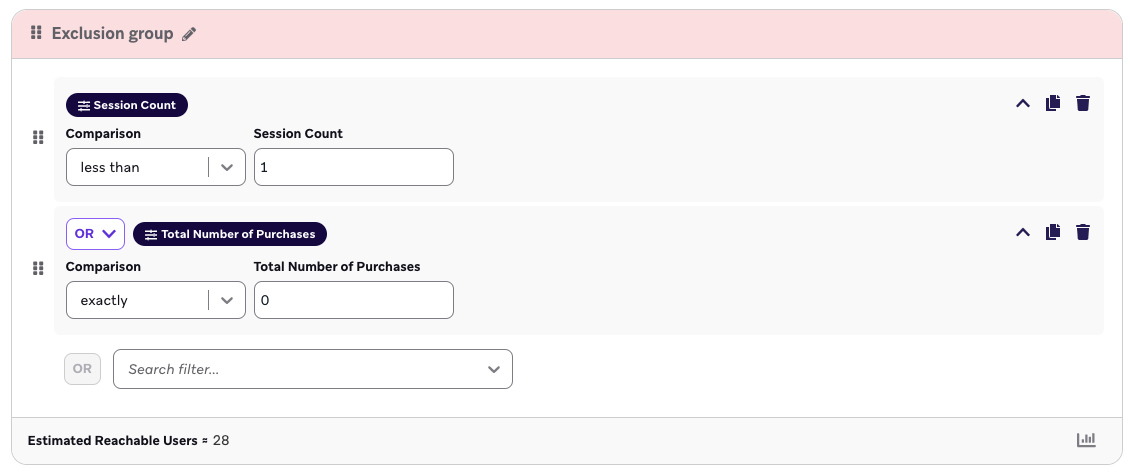The height and width of the screenshot is (476, 1130).
Task: Click the Session Count value field
Action: click(x=354, y=167)
